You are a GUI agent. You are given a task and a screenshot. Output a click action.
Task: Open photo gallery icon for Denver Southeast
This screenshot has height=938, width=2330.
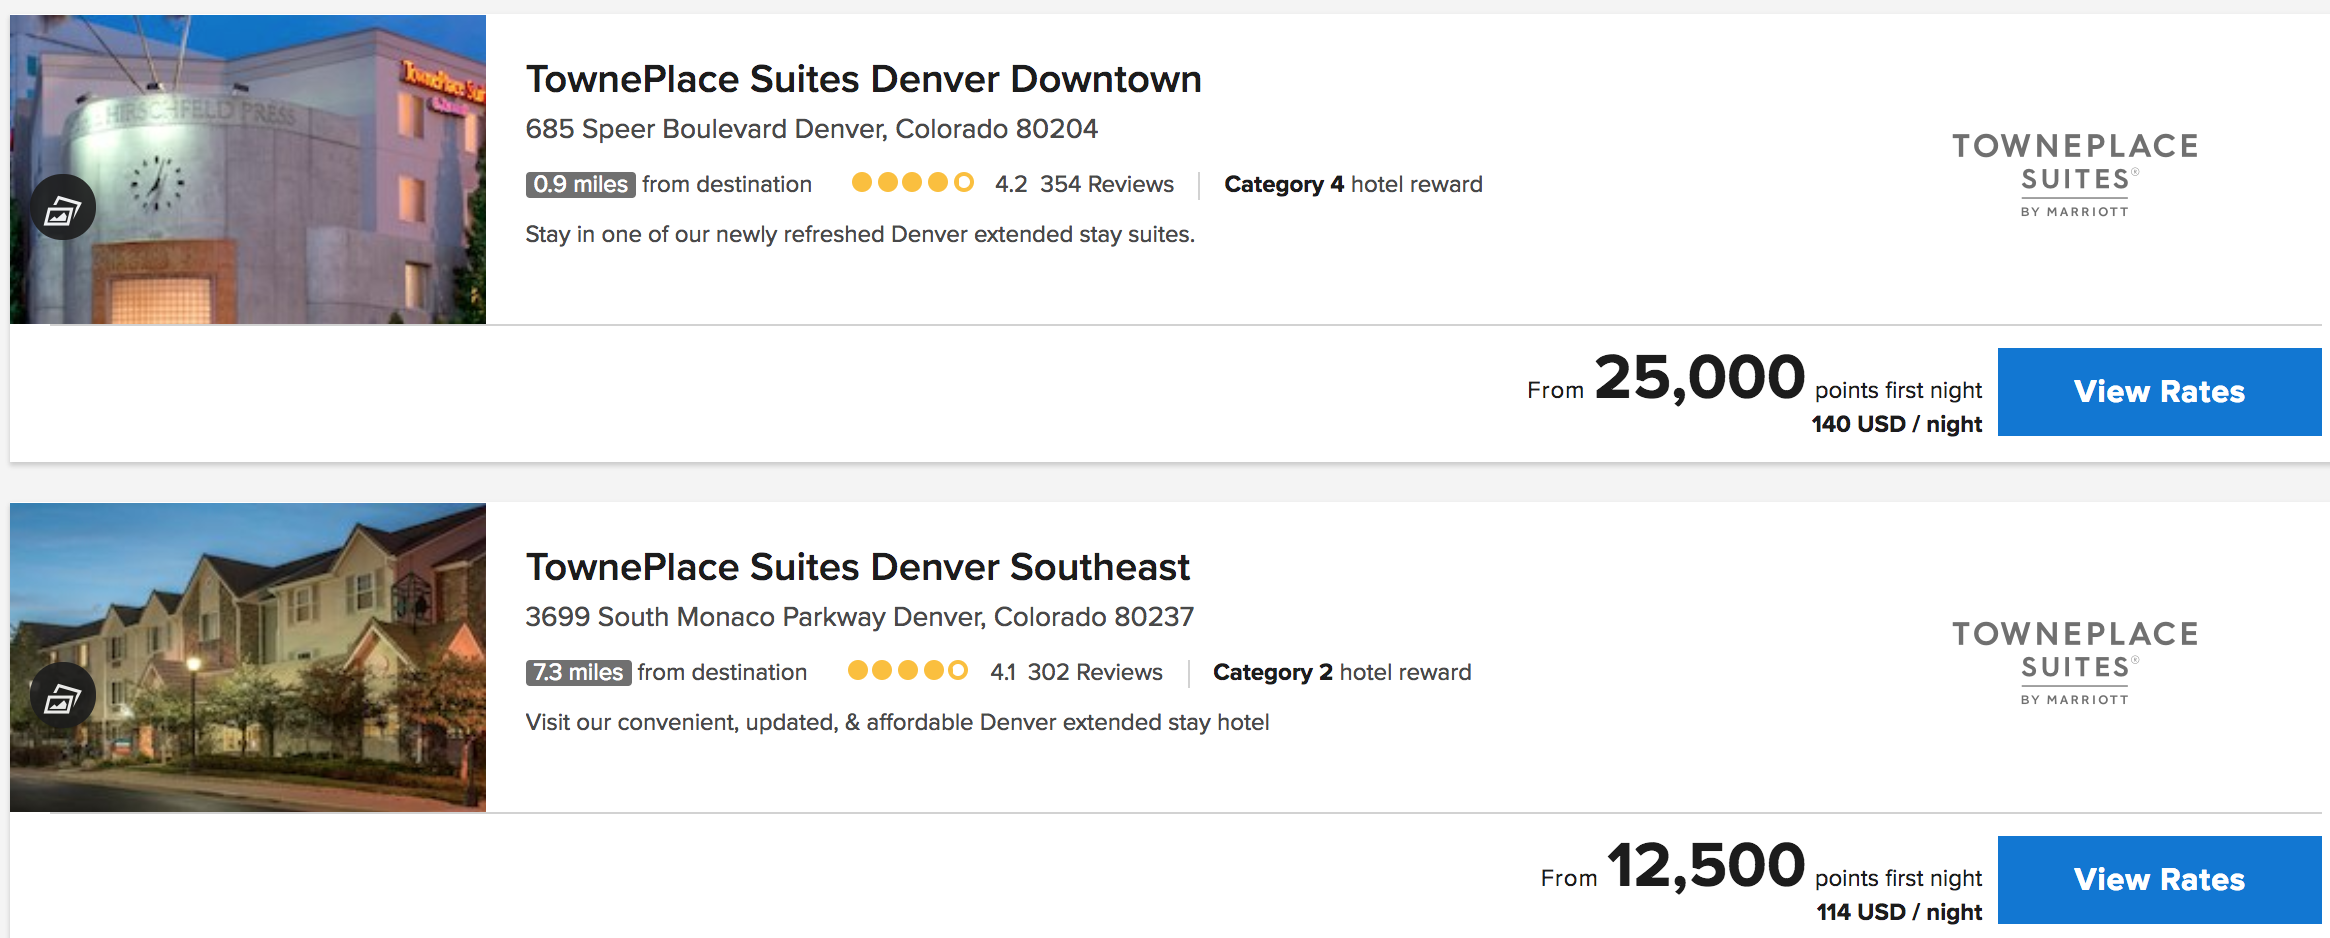click(63, 696)
